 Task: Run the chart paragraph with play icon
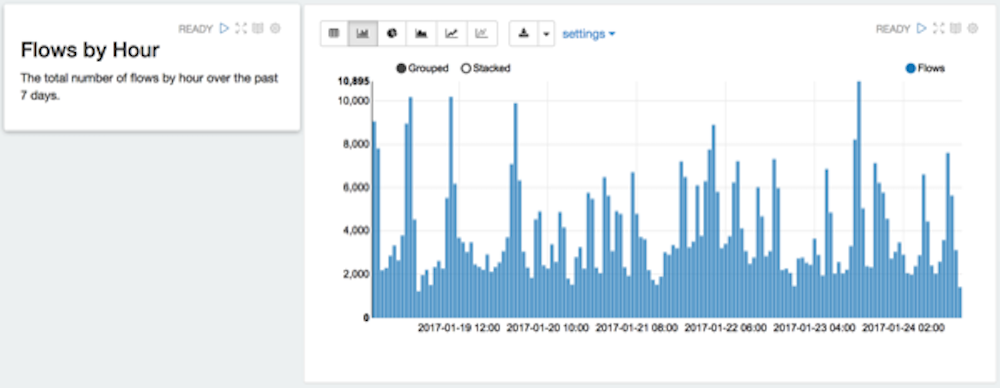pos(921,28)
